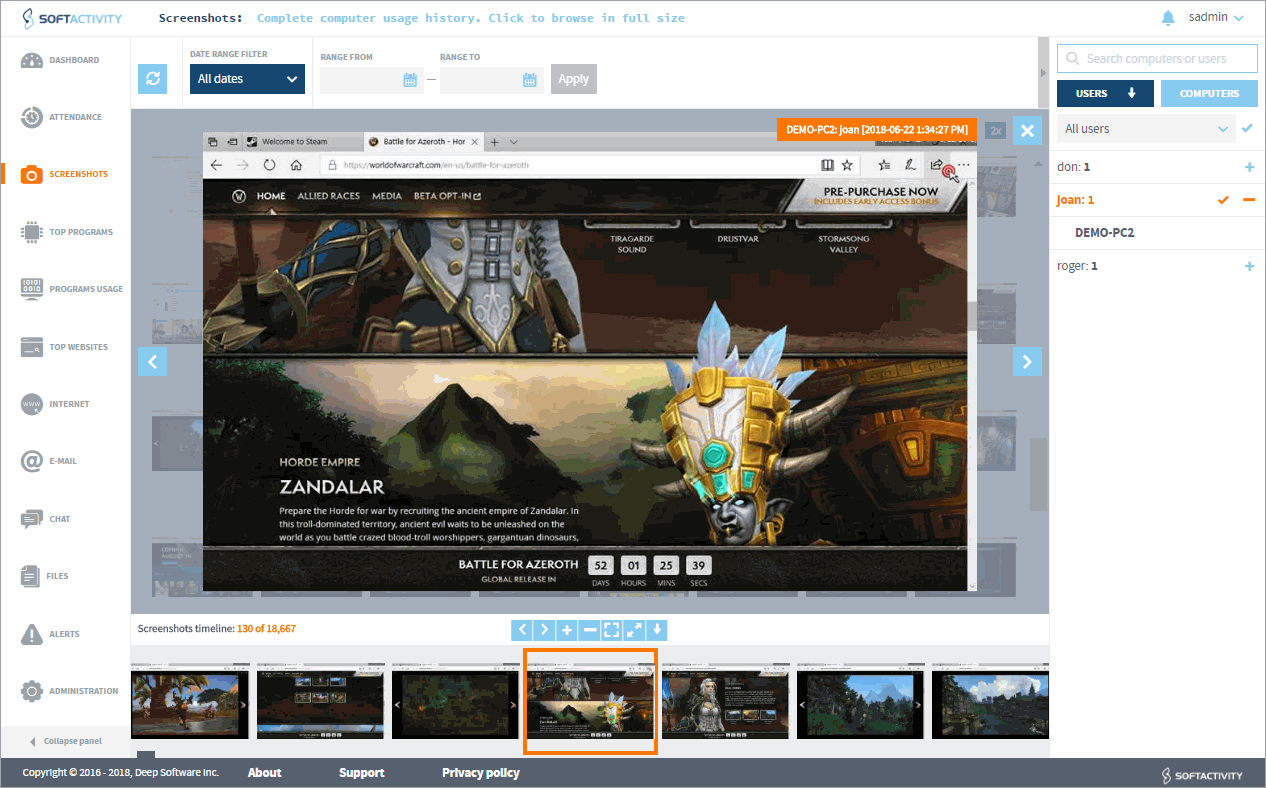Zoom out with the timeline minus icon
1266x788 pixels.
[x=589, y=630]
